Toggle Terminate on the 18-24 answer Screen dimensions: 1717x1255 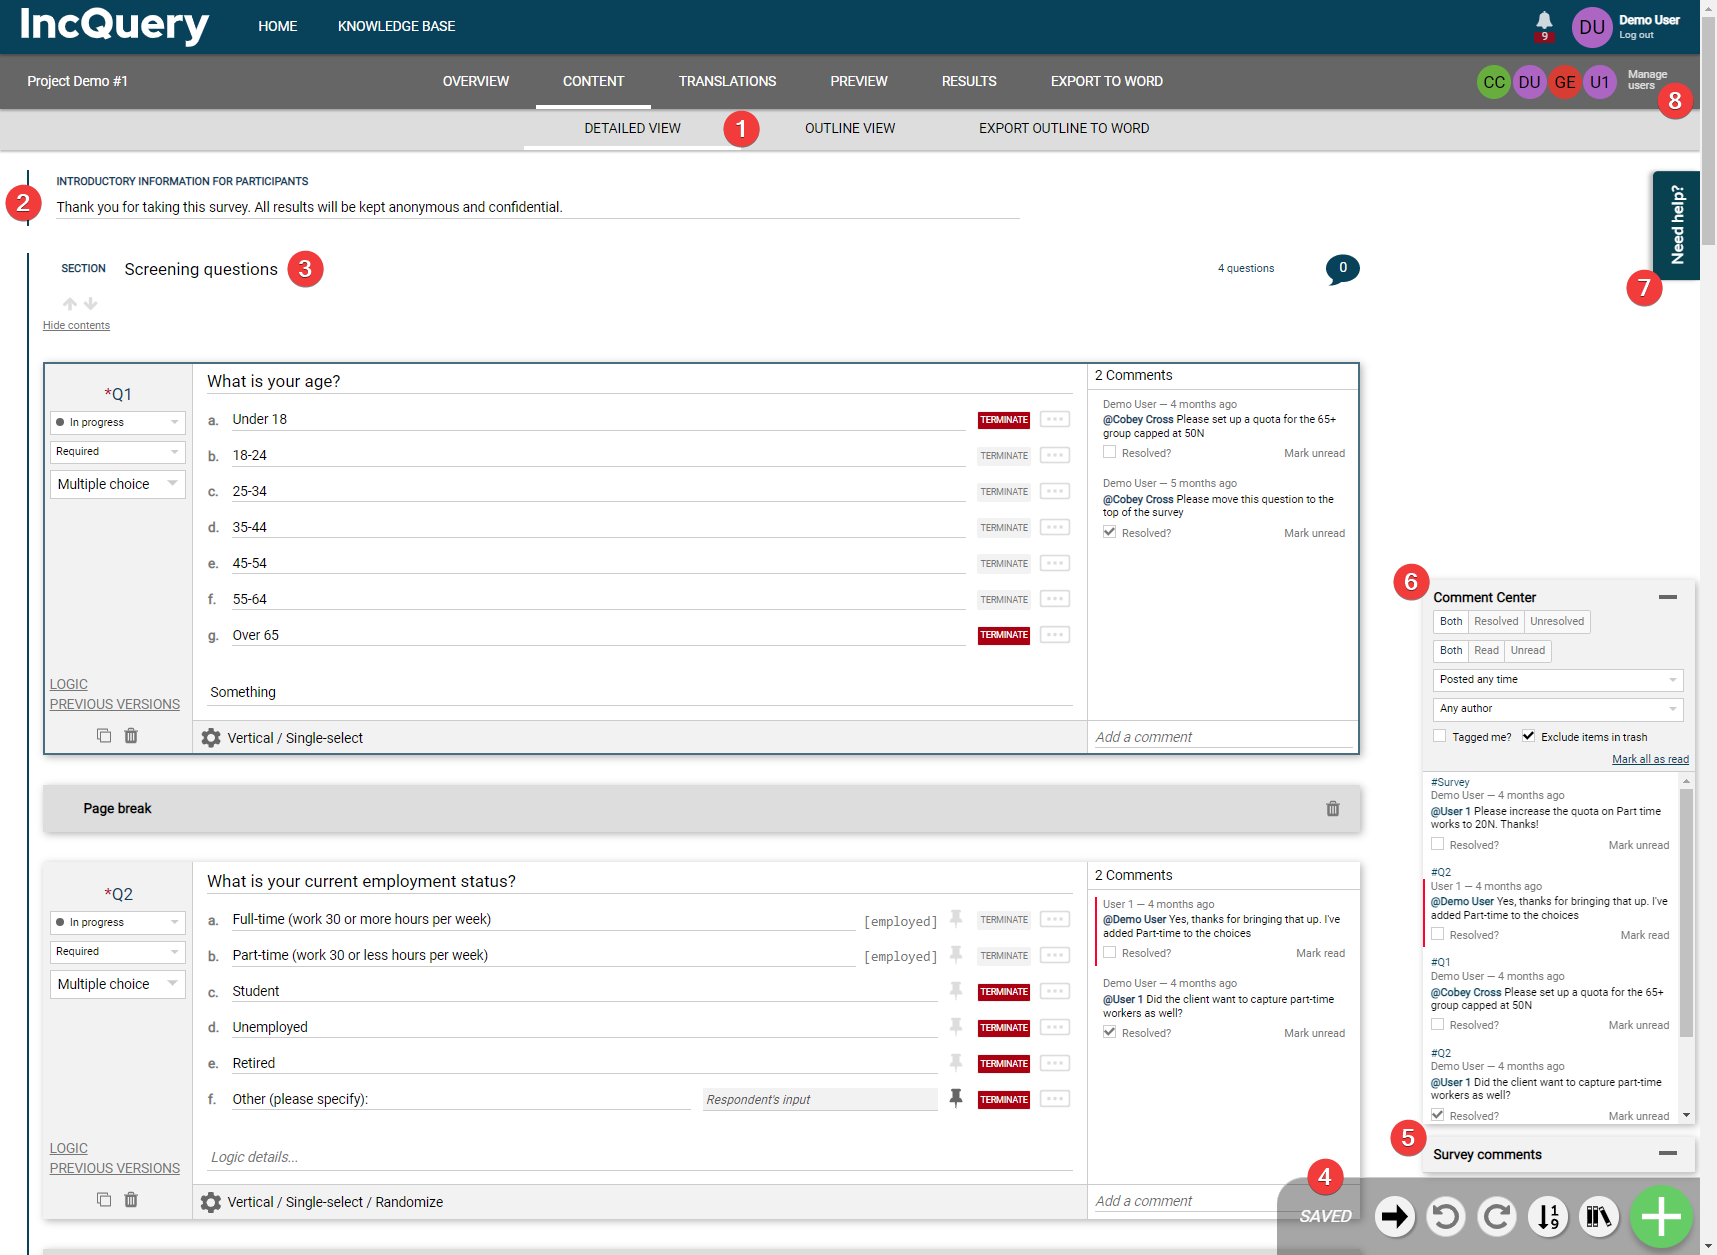1003,456
